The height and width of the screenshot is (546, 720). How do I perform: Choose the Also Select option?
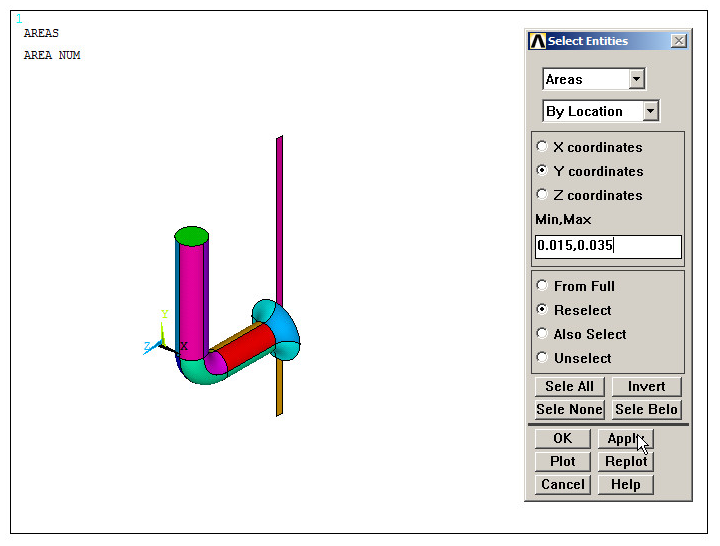tap(542, 333)
